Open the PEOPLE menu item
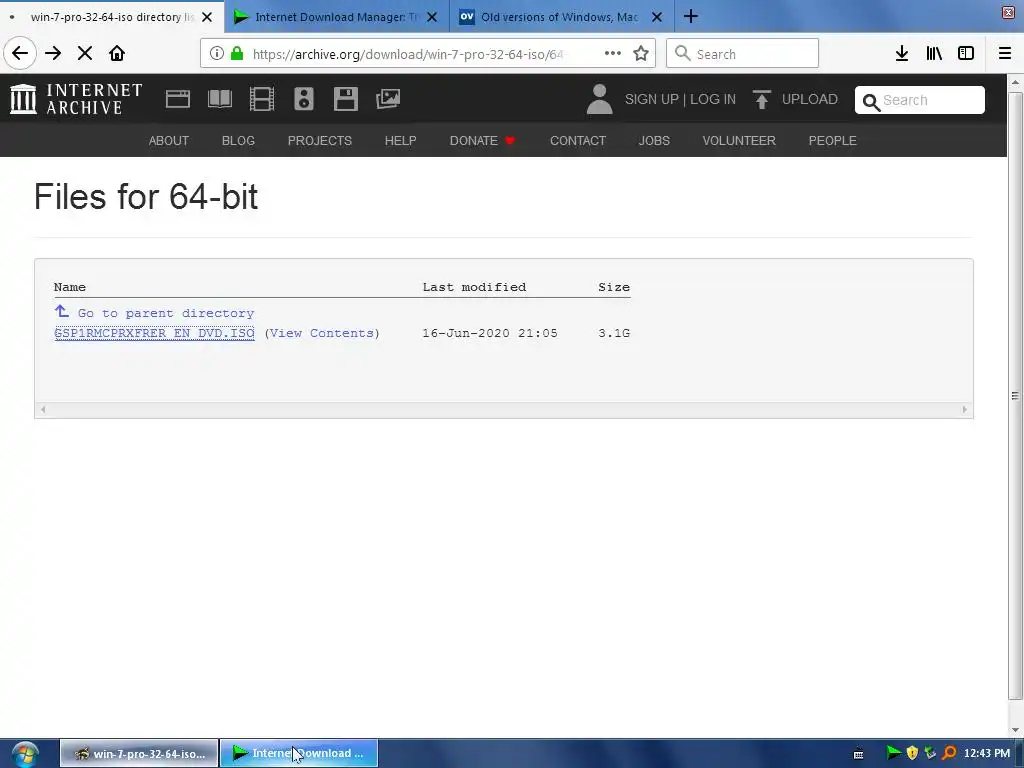Screen dimensions: 1024x768 (x=833, y=140)
